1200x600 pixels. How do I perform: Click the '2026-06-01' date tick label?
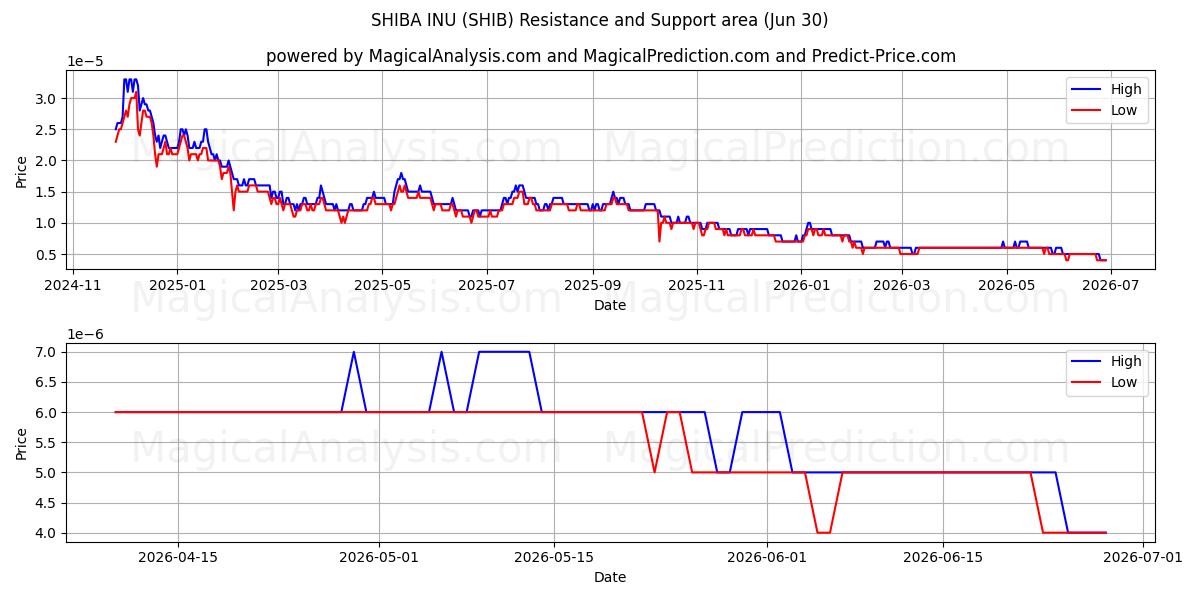[767, 558]
